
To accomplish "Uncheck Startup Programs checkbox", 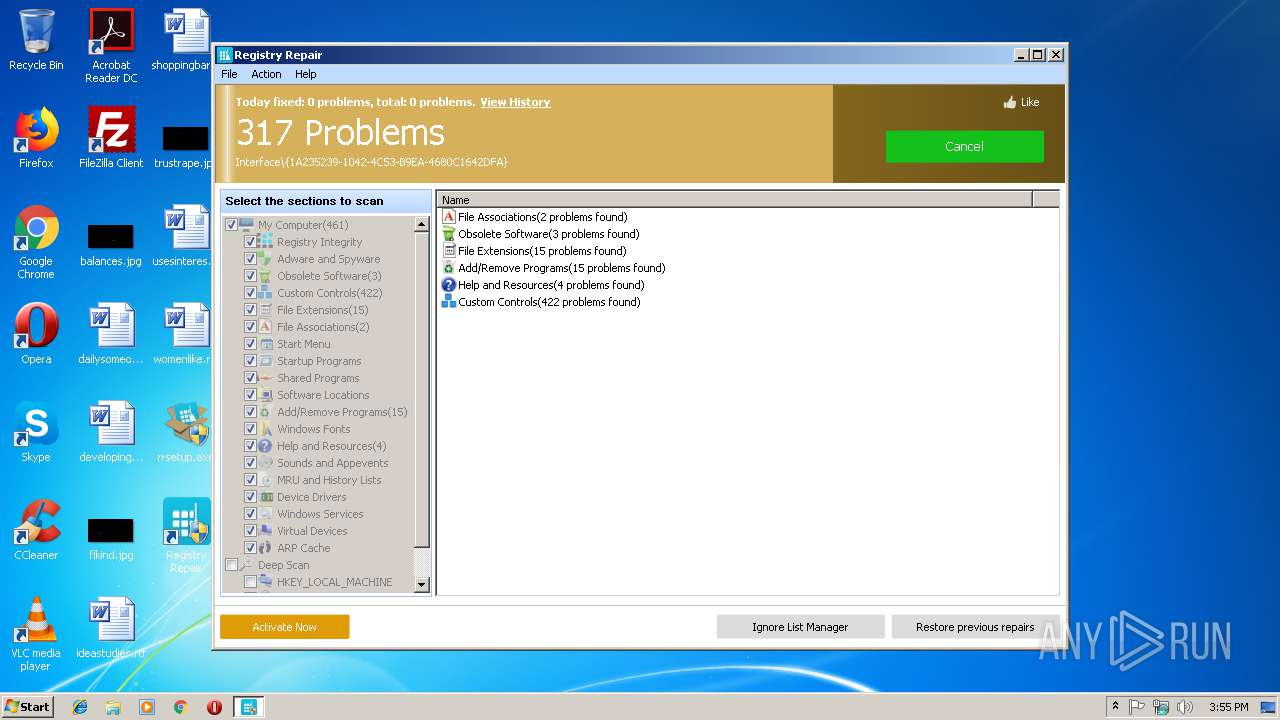I will [251, 361].
